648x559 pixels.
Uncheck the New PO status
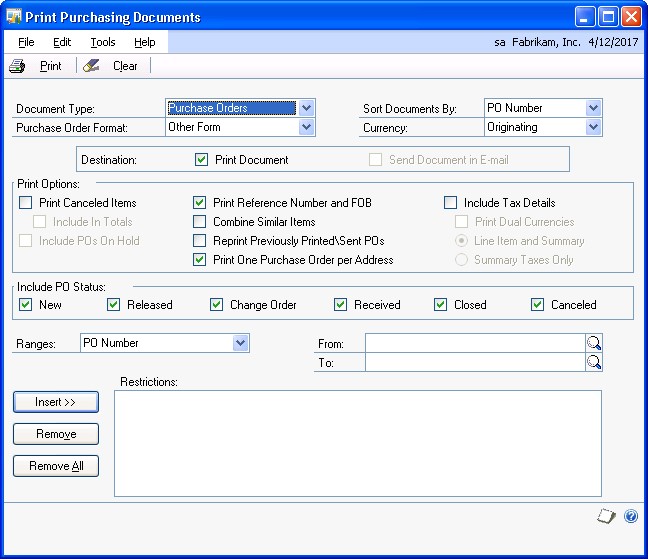tap(26, 304)
